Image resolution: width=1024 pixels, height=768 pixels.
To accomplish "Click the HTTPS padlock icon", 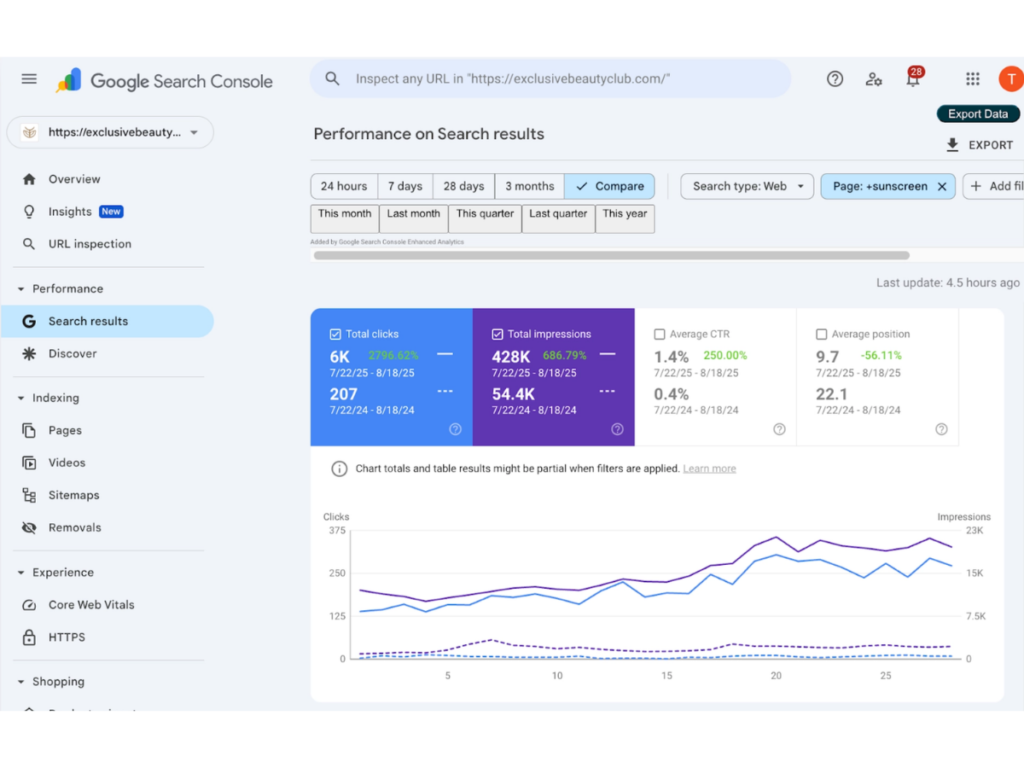I will click(29, 637).
